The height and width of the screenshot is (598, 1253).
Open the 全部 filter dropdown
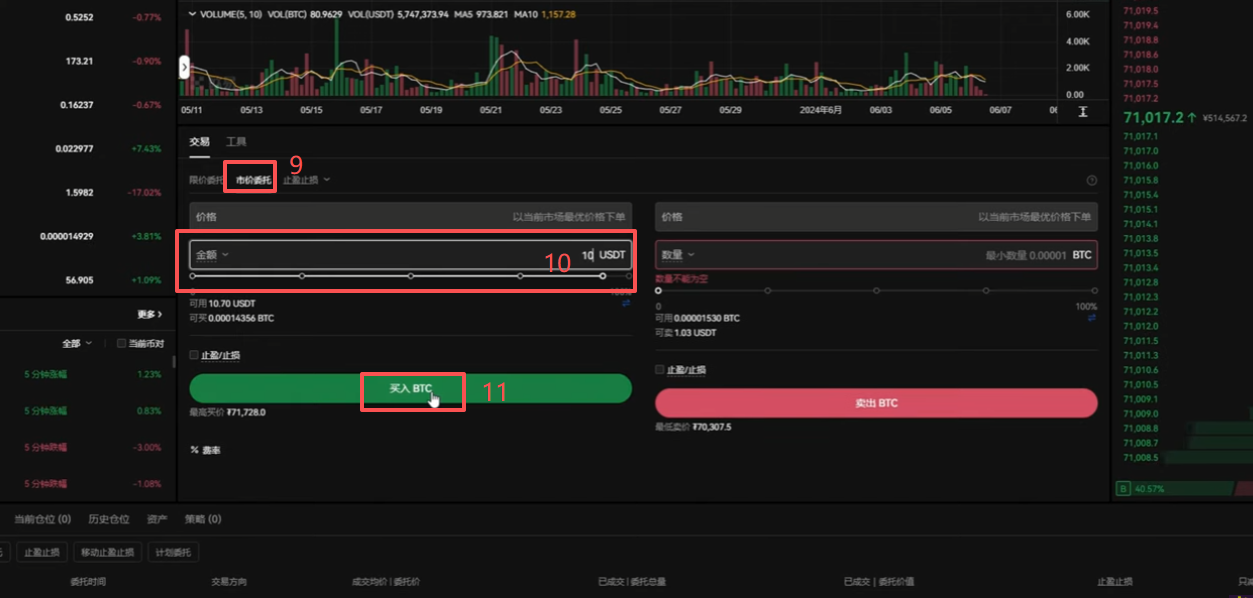[x=77, y=343]
